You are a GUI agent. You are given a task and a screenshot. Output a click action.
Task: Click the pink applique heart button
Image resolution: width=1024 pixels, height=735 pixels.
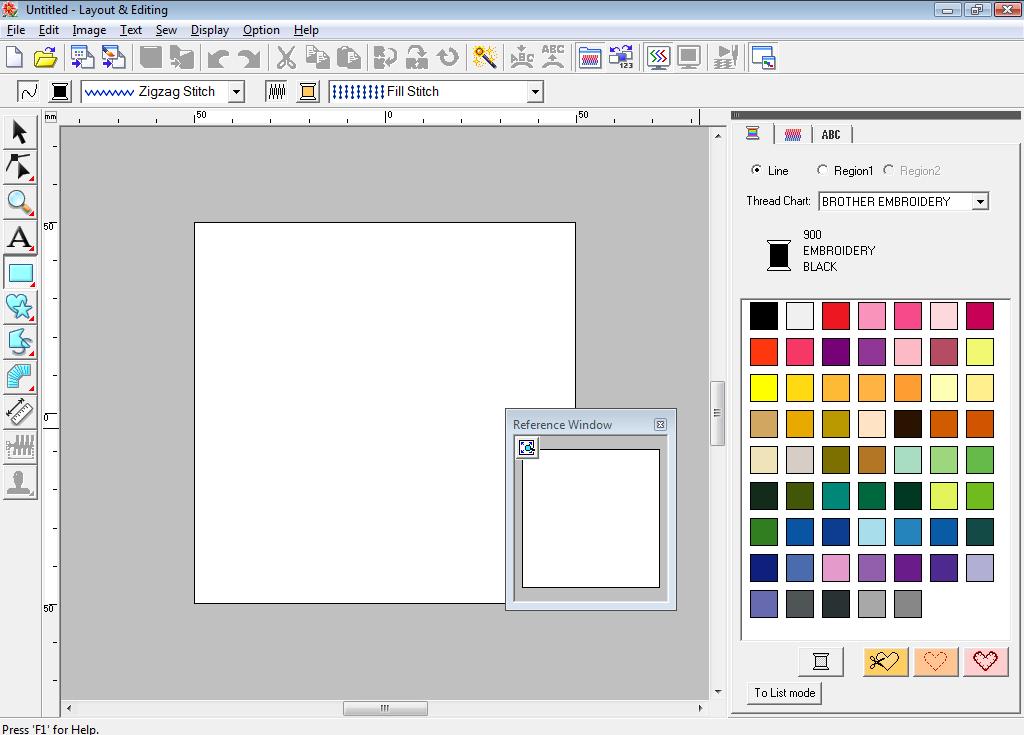click(985, 662)
